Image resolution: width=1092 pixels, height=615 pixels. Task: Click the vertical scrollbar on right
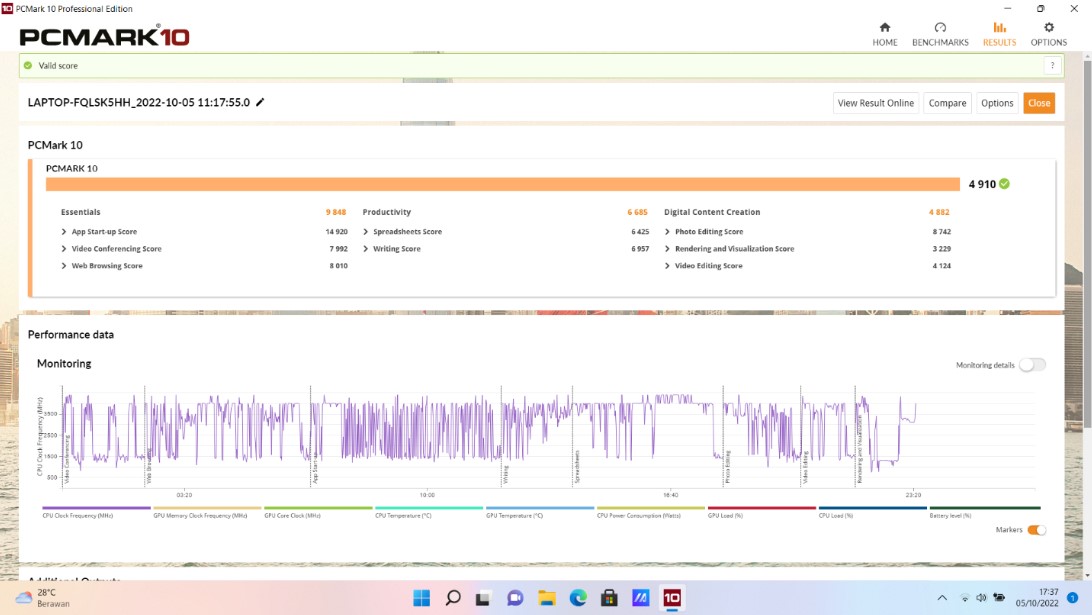point(1086,244)
